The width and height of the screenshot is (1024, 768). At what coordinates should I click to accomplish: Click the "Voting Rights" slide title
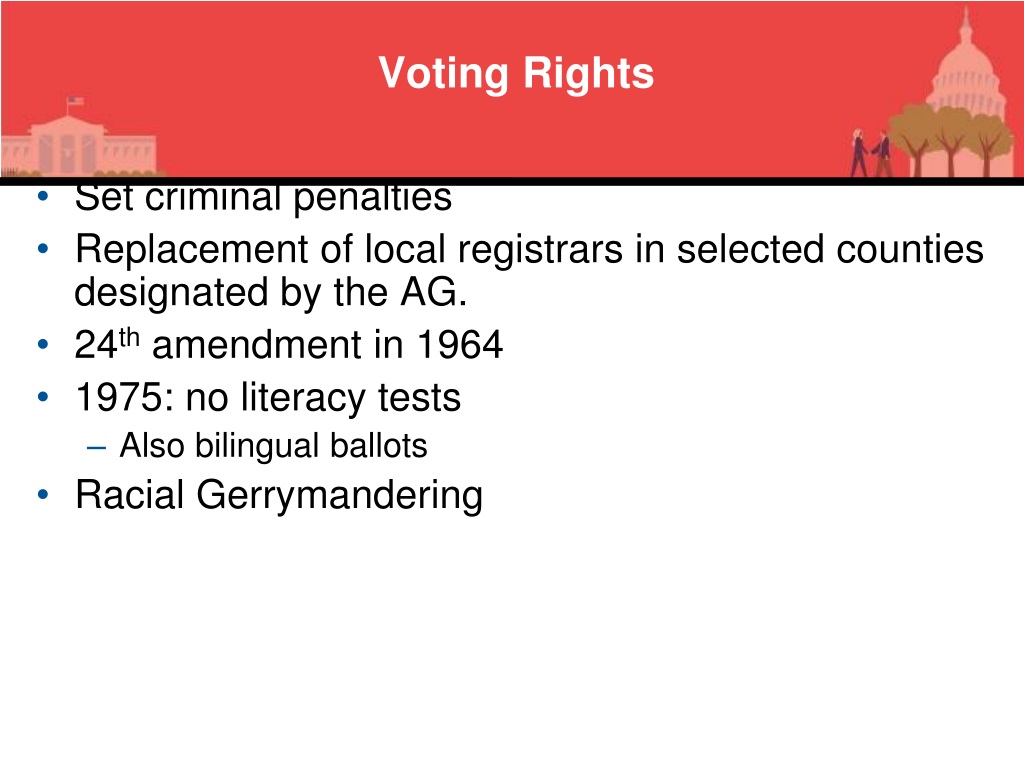516,73
